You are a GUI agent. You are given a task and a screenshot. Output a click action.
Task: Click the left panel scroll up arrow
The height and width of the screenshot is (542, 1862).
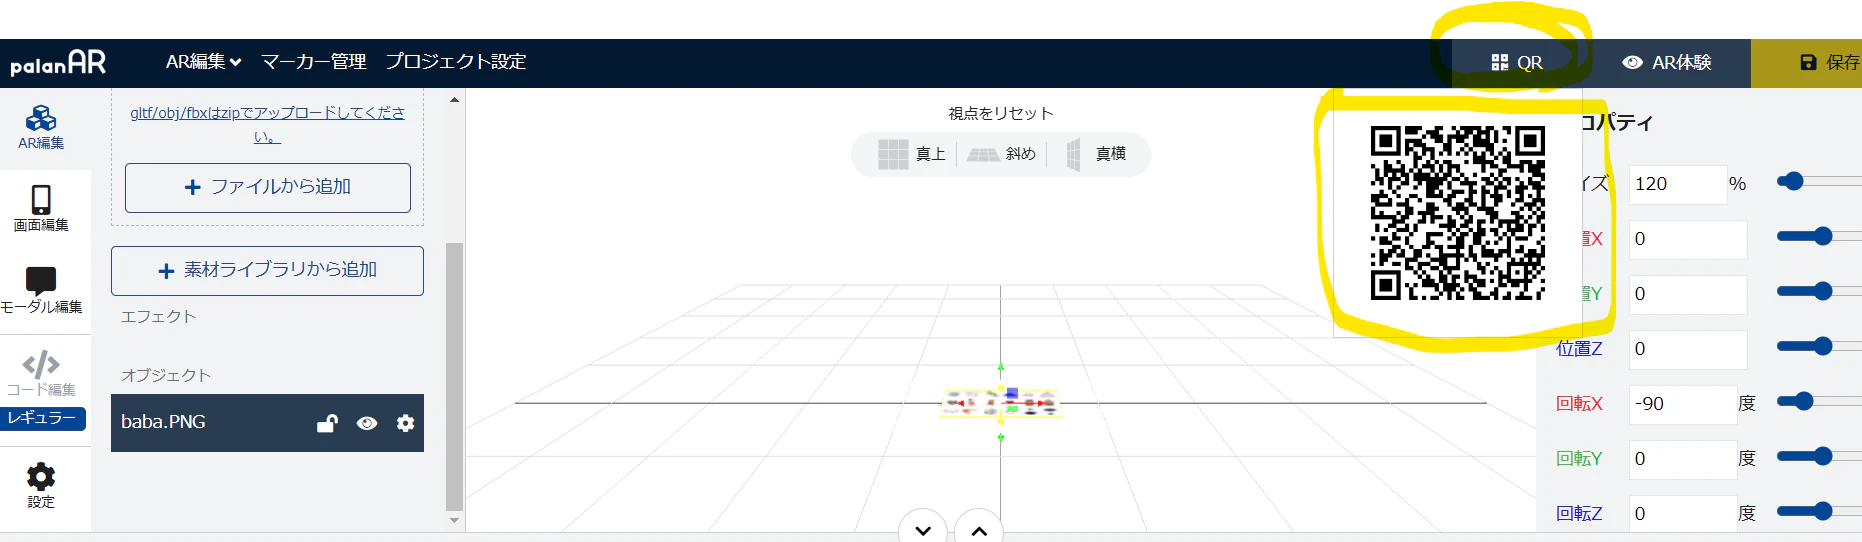[x=454, y=100]
